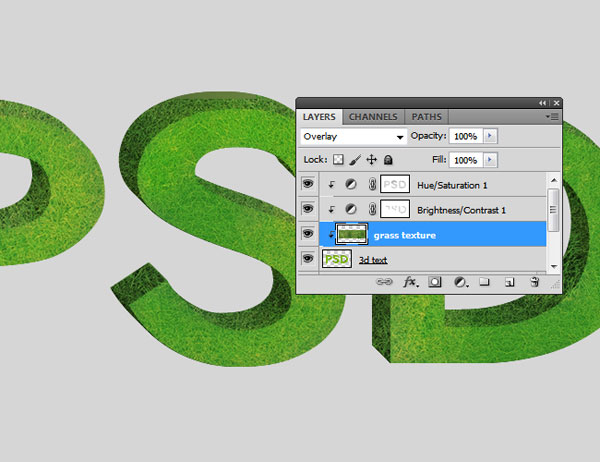Switch to the Channels tab
The image size is (600, 462).
[x=373, y=117]
